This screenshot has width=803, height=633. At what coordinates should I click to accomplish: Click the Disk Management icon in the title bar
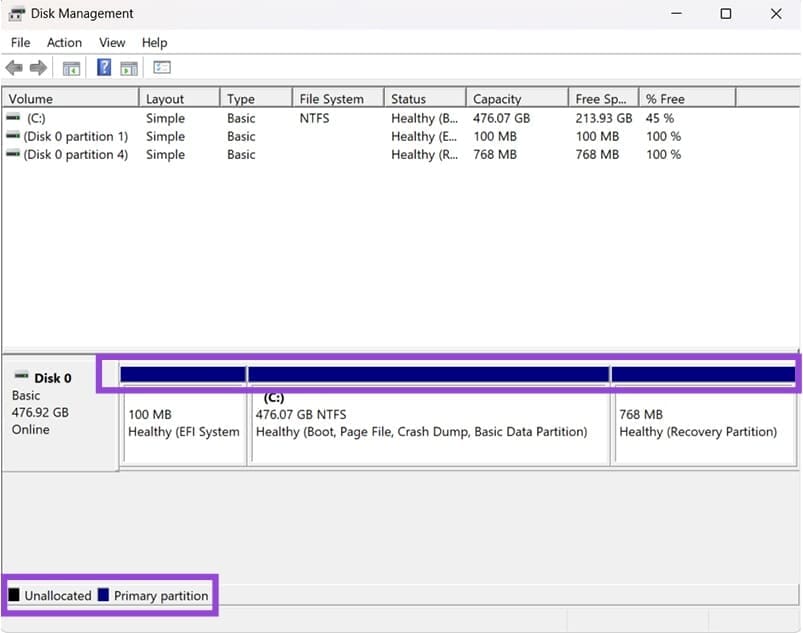14,13
